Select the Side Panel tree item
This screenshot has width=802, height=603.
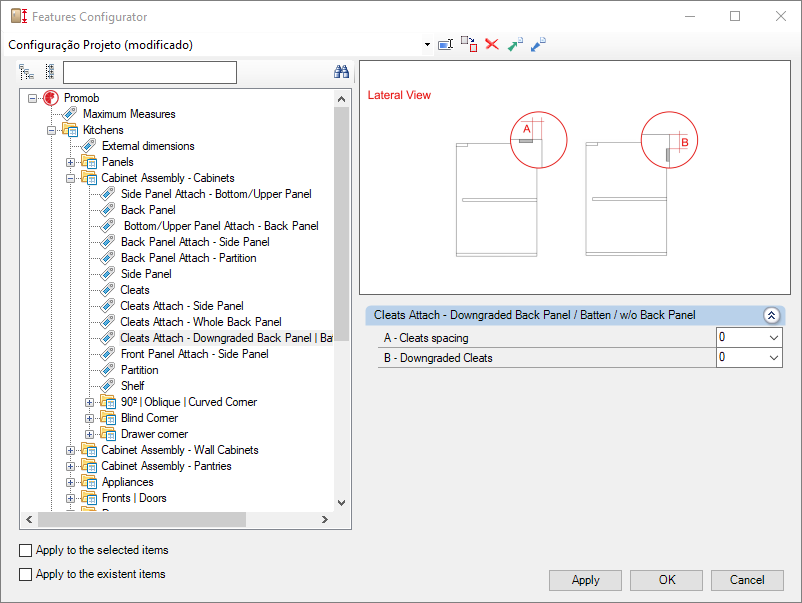[x=146, y=274]
